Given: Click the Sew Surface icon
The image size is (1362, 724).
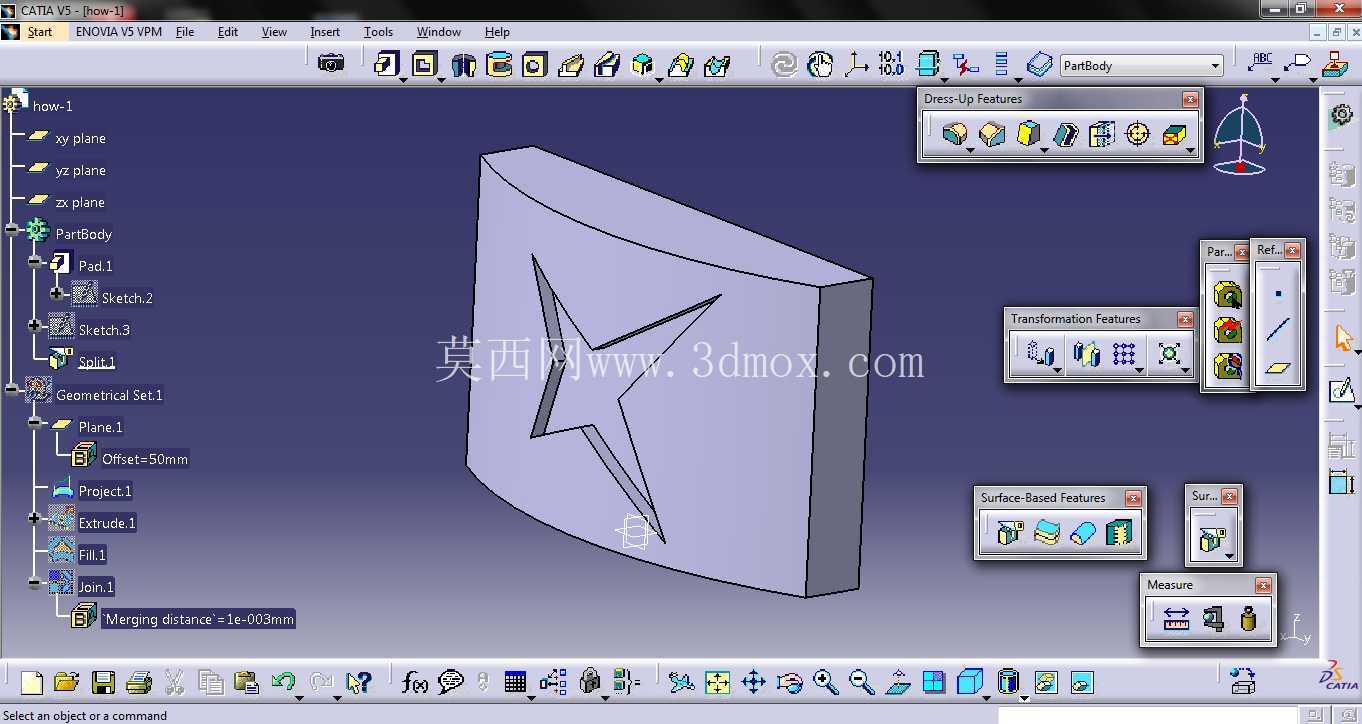Looking at the screenshot, I should (x=1119, y=533).
